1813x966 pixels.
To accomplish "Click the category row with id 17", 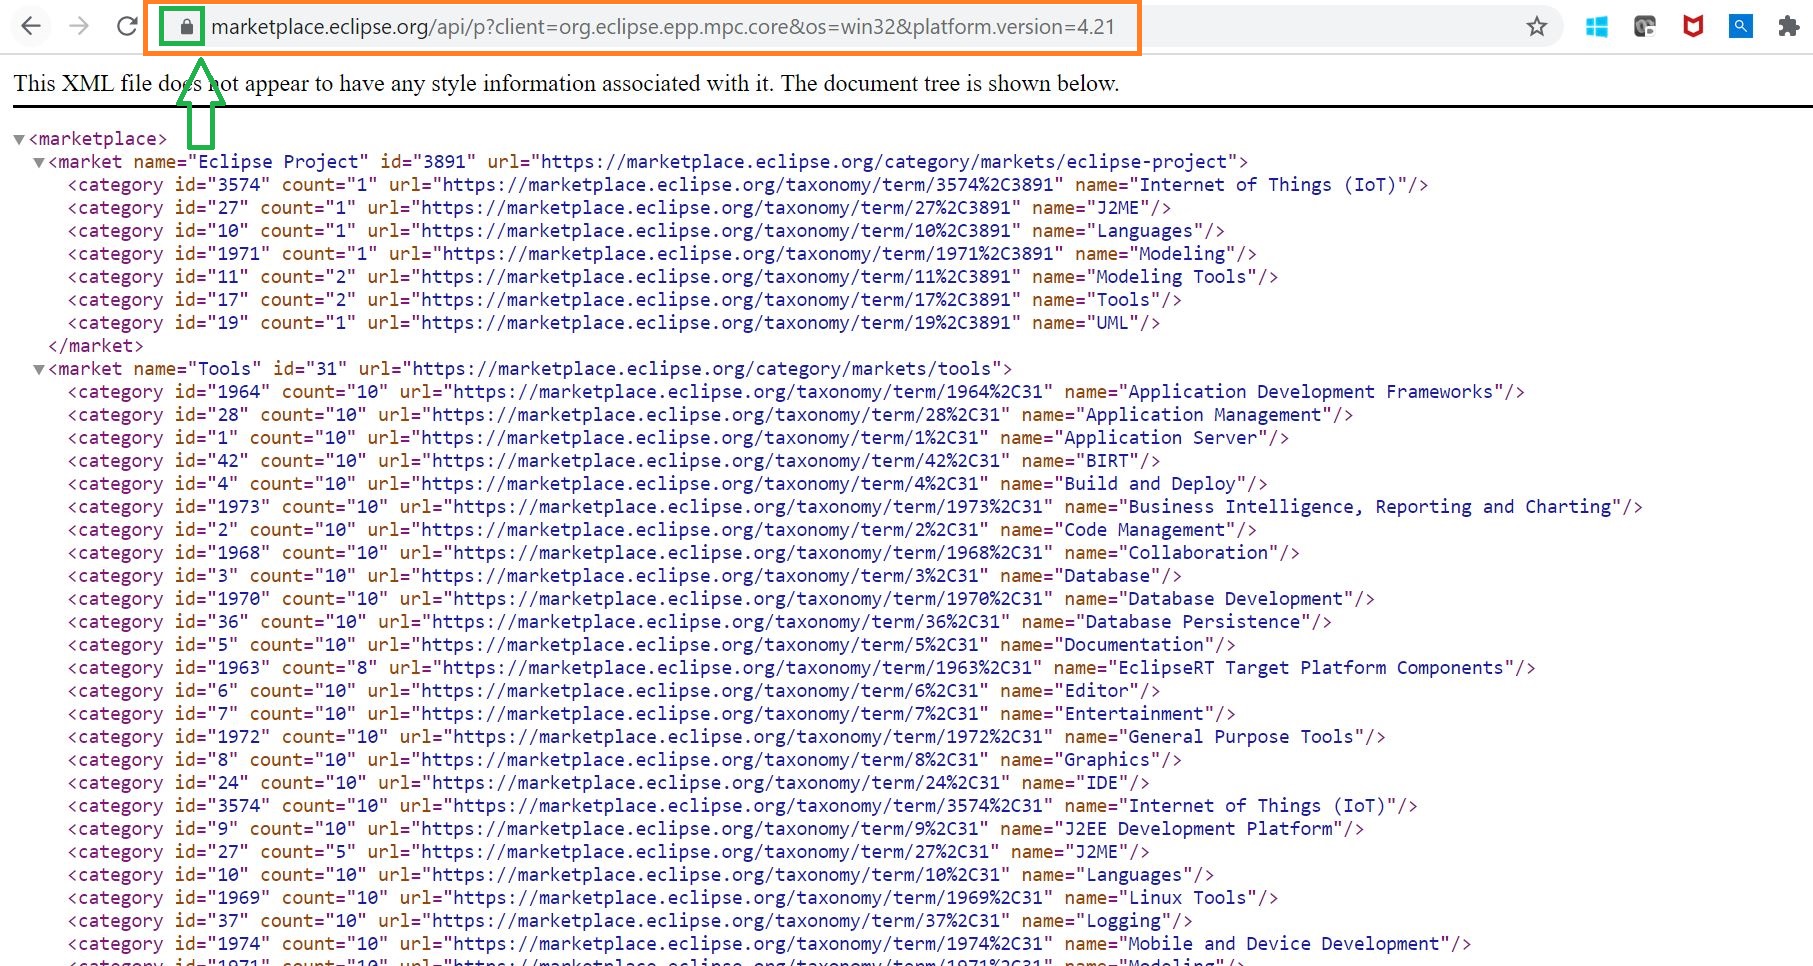I will tap(625, 300).
